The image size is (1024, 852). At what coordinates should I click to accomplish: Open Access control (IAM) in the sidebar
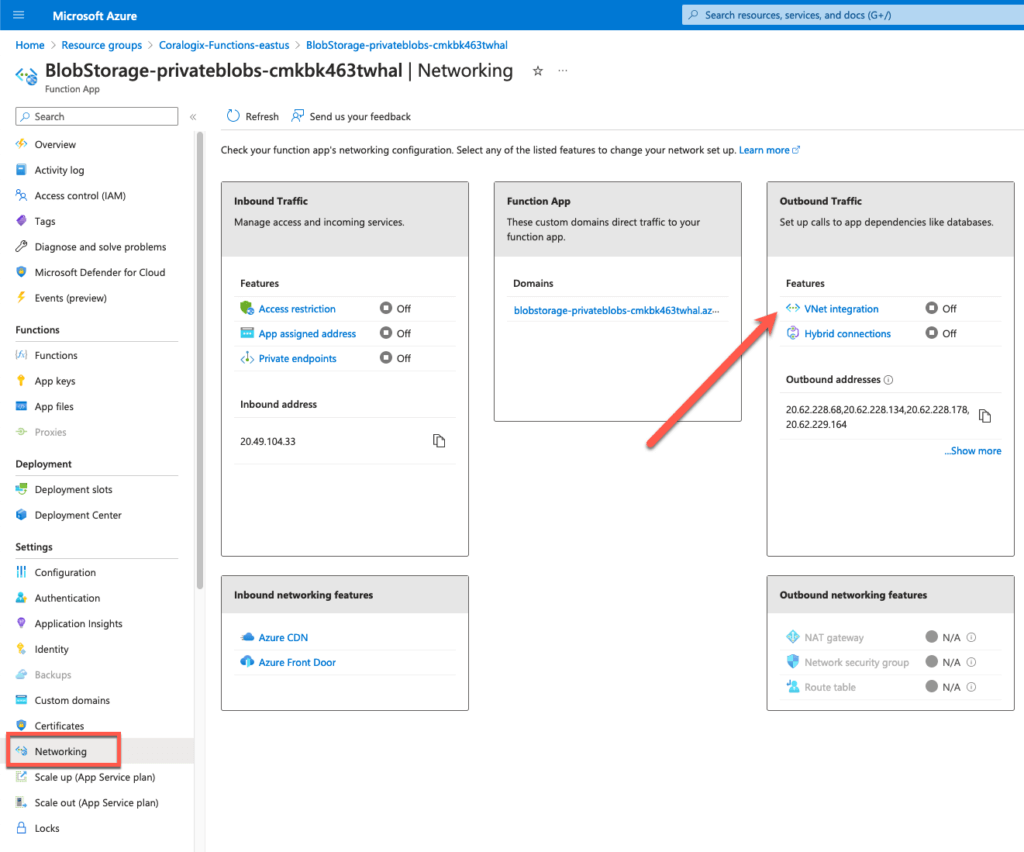click(x=80, y=195)
